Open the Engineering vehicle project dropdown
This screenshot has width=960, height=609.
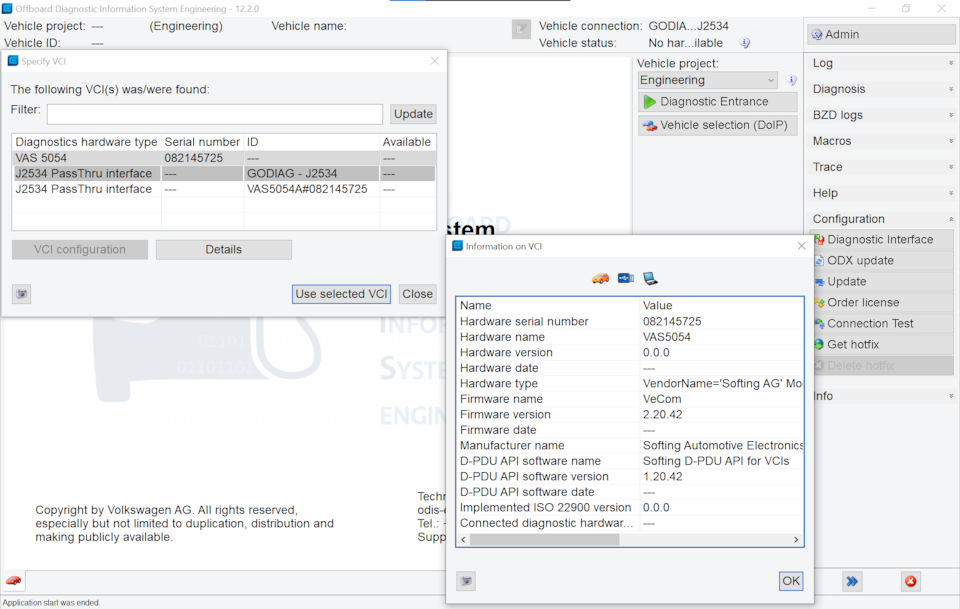coord(708,80)
